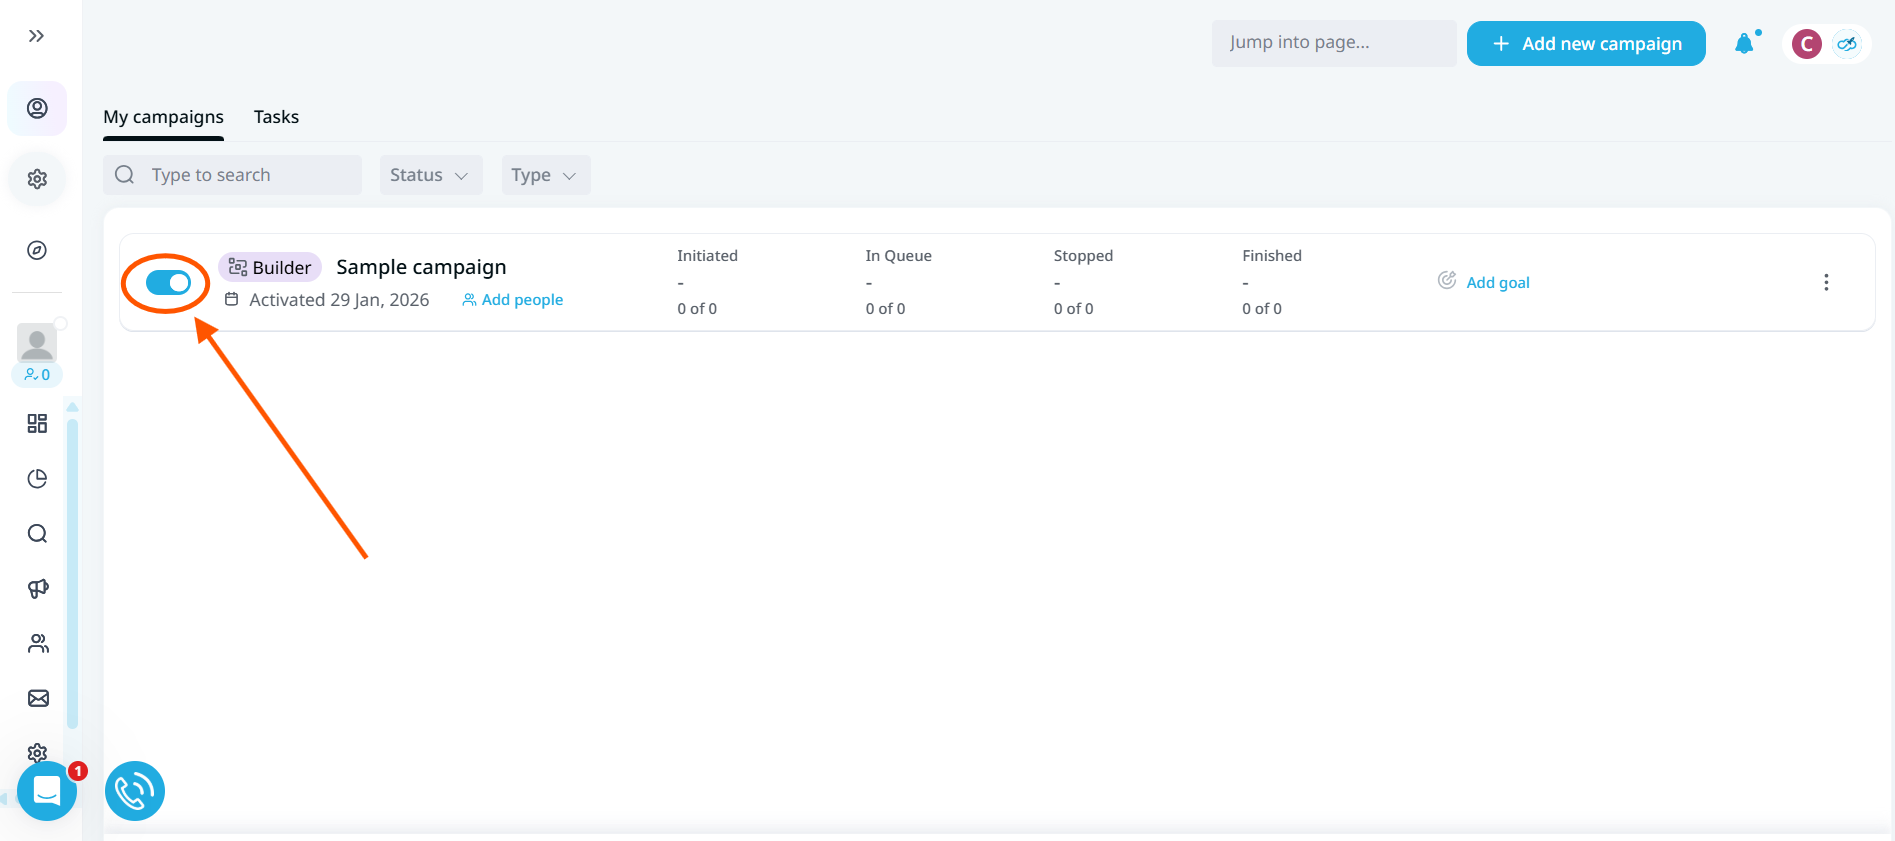Open the megaphone campaigns sidebar icon

[38, 588]
